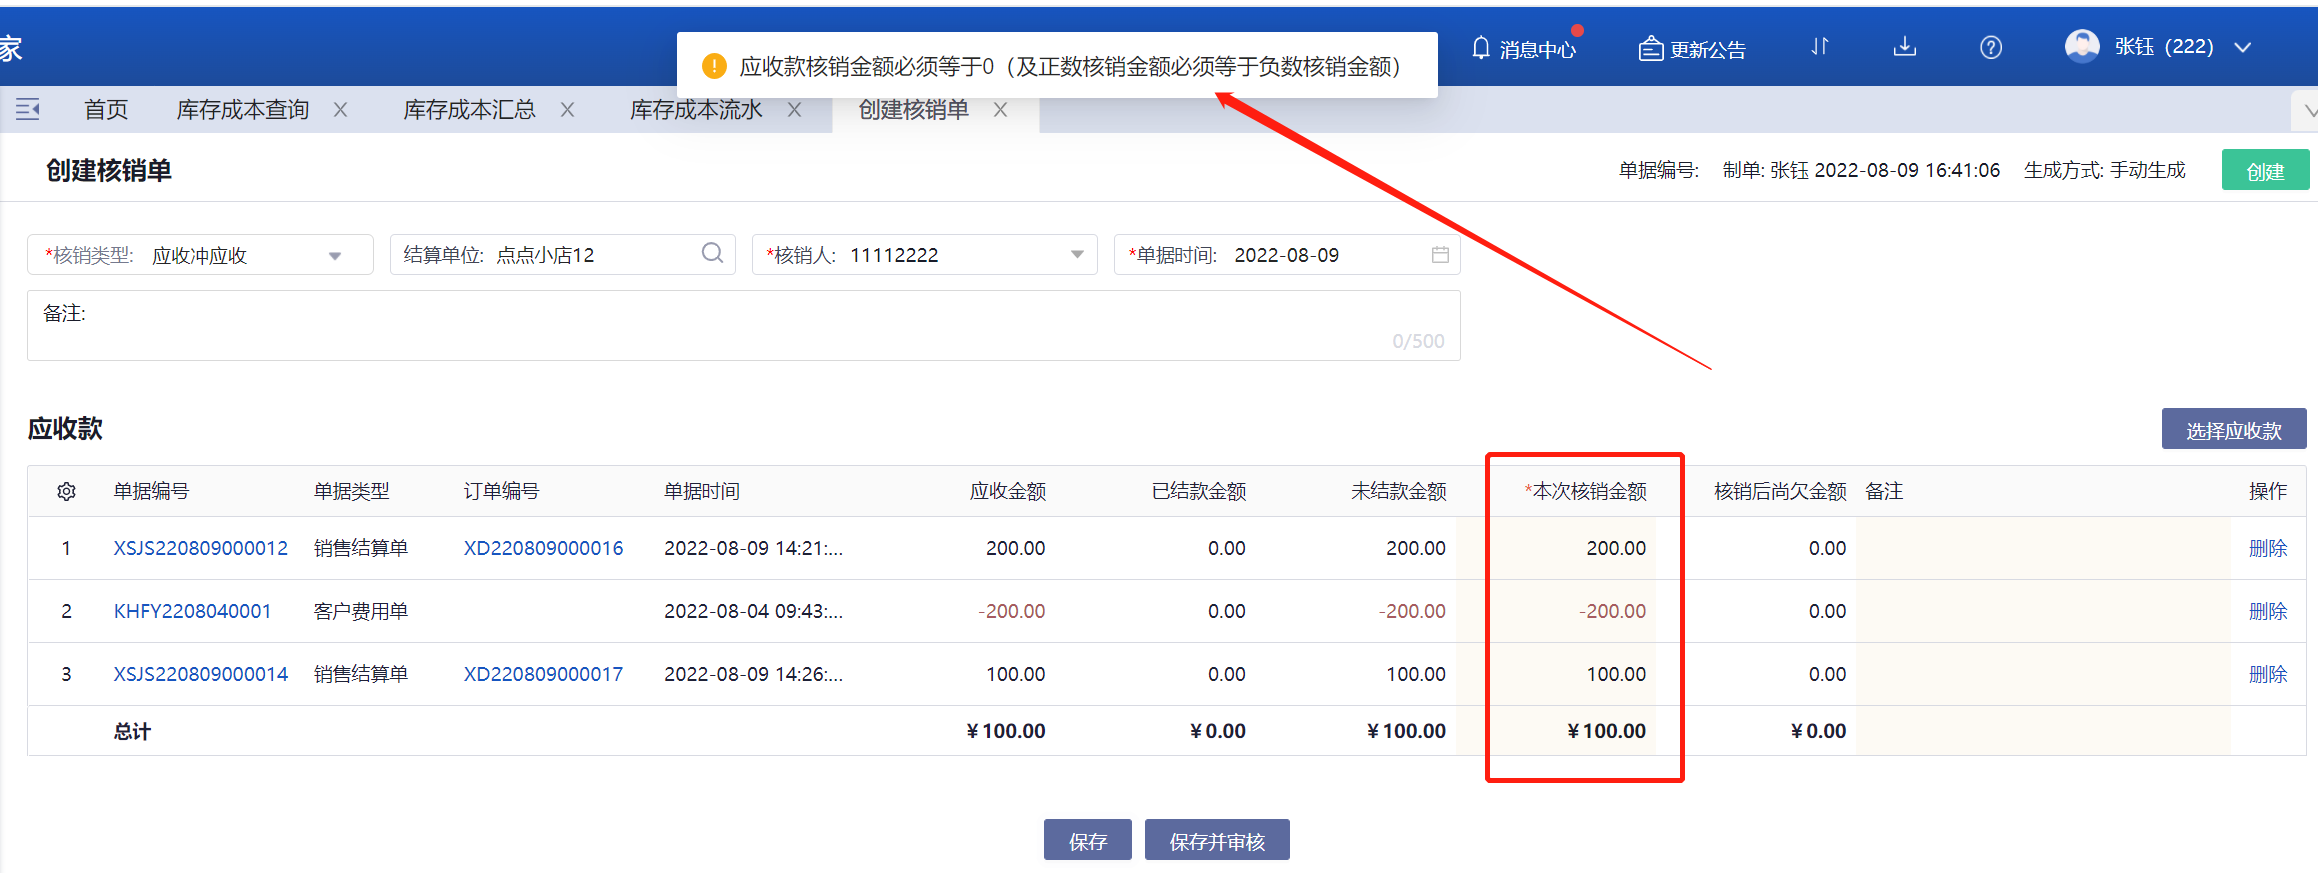Viewport: 2318px width, 873px height.
Task: Click the table column settings gear icon
Action: tap(67, 492)
